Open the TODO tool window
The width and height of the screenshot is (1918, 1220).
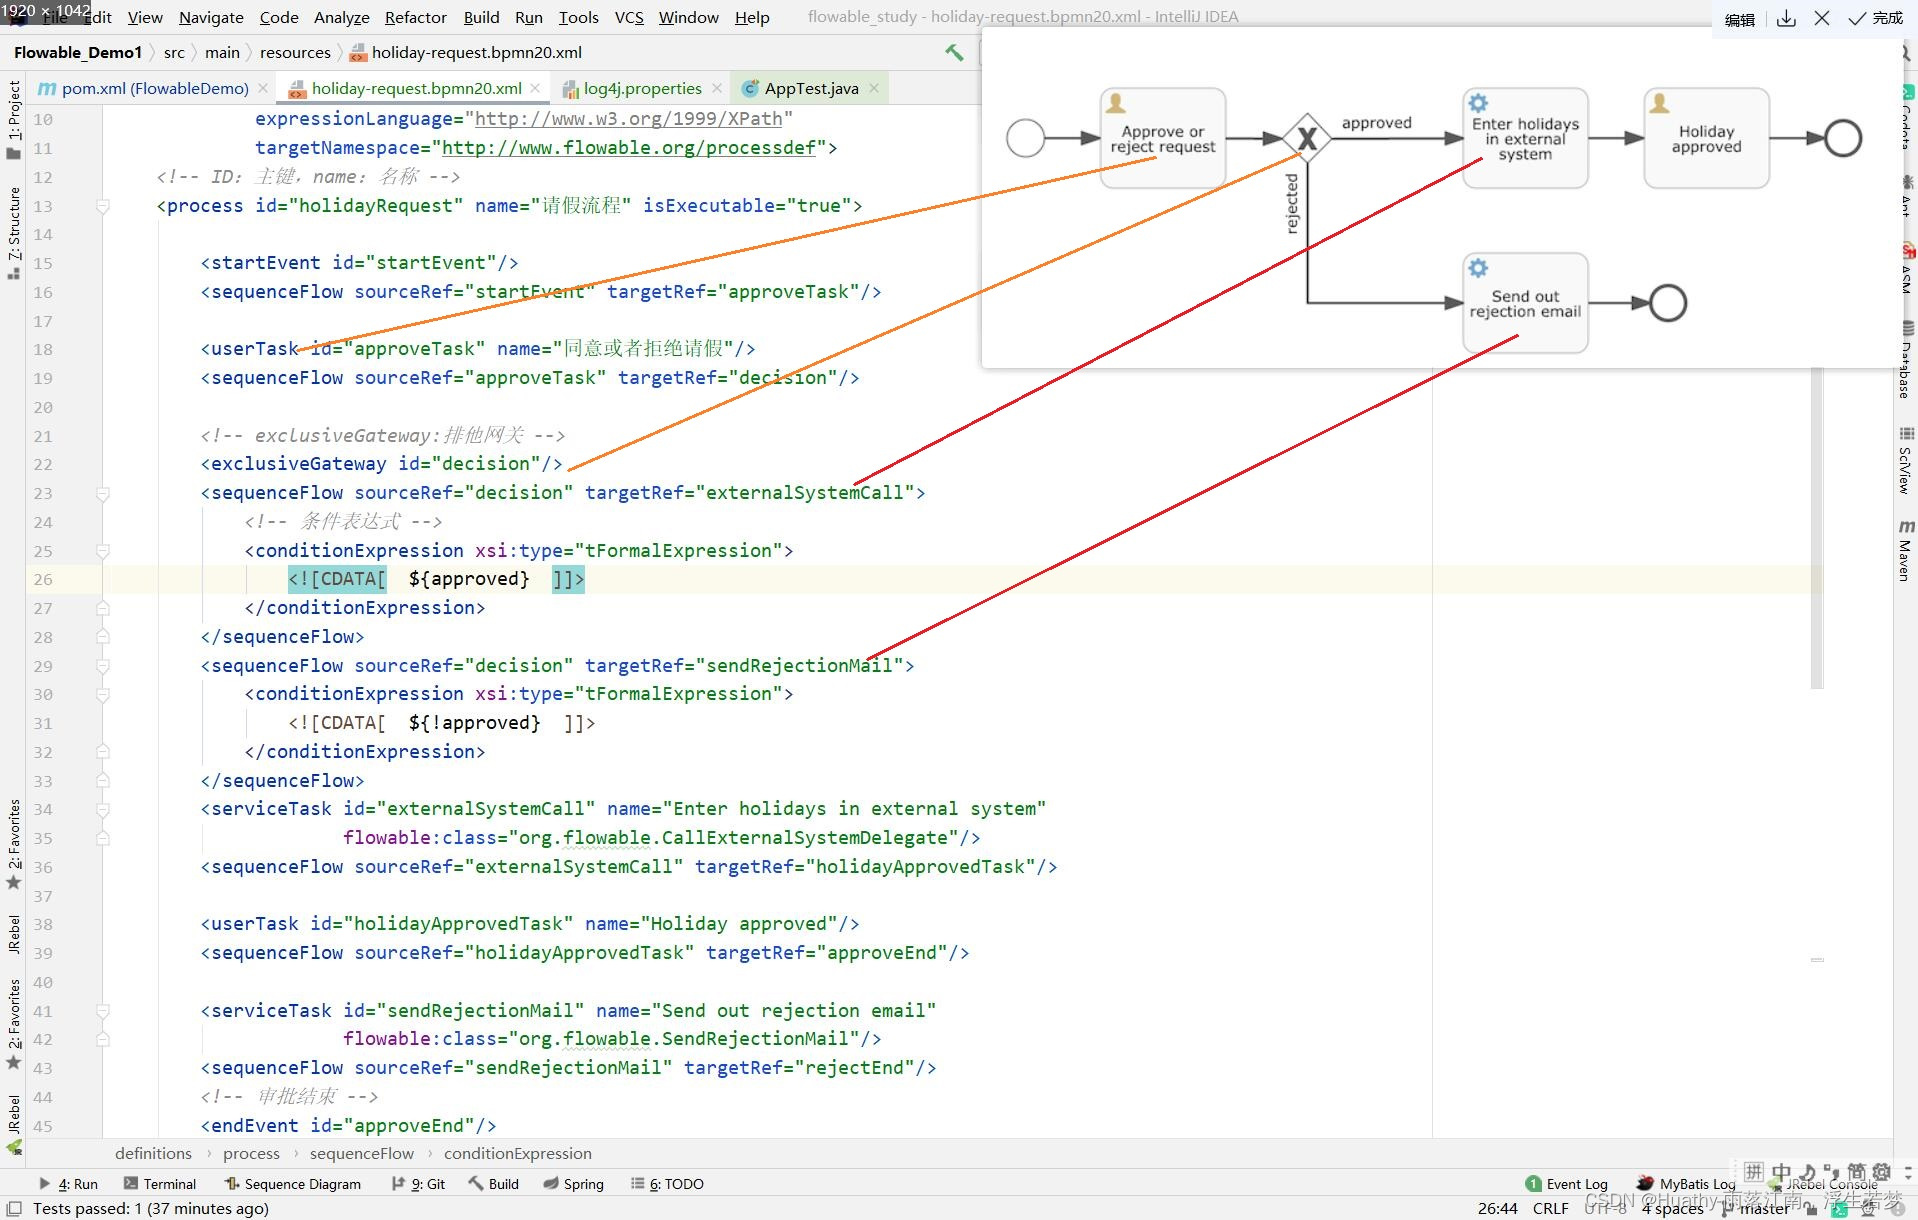[667, 1184]
